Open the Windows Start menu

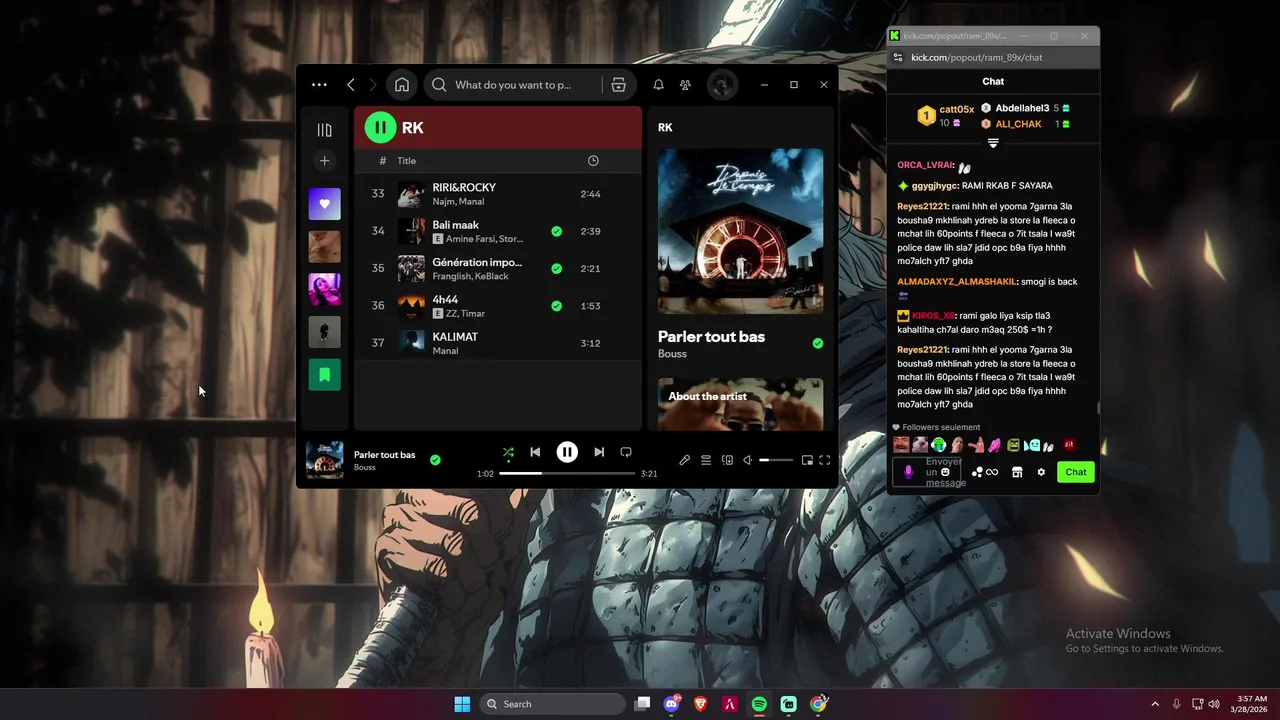point(462,704)
